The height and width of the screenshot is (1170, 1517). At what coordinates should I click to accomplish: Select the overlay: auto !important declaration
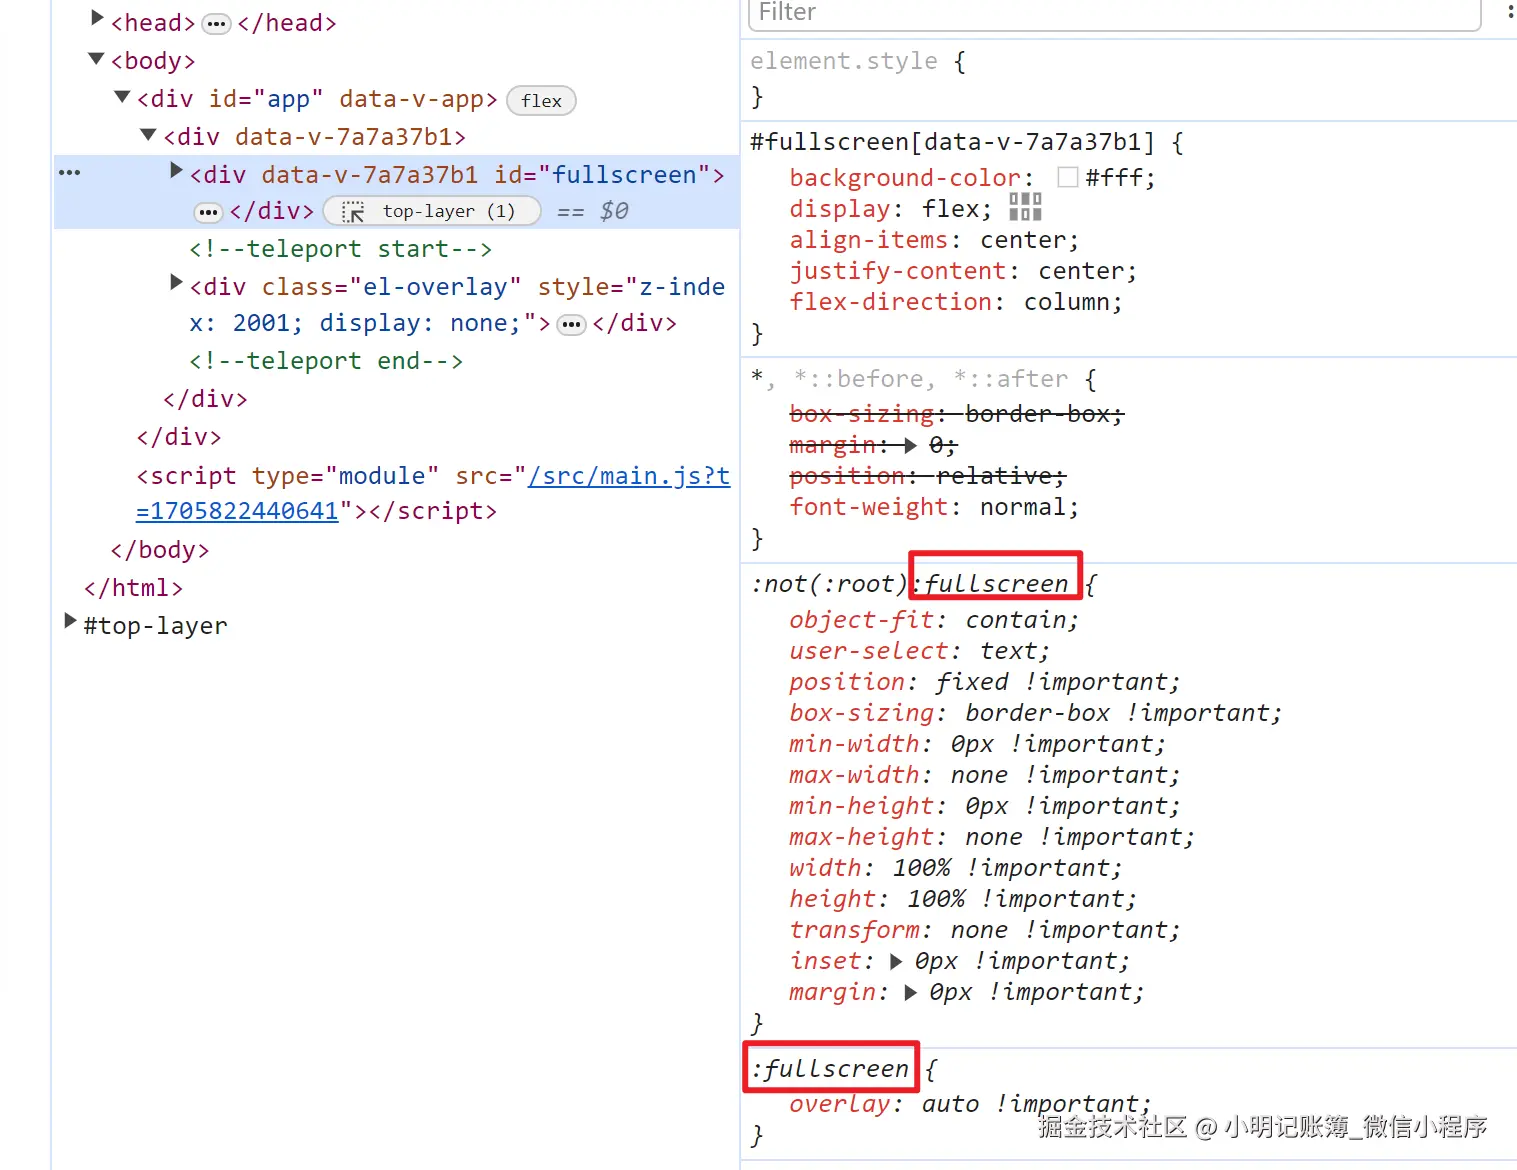tap(971, 1104)
